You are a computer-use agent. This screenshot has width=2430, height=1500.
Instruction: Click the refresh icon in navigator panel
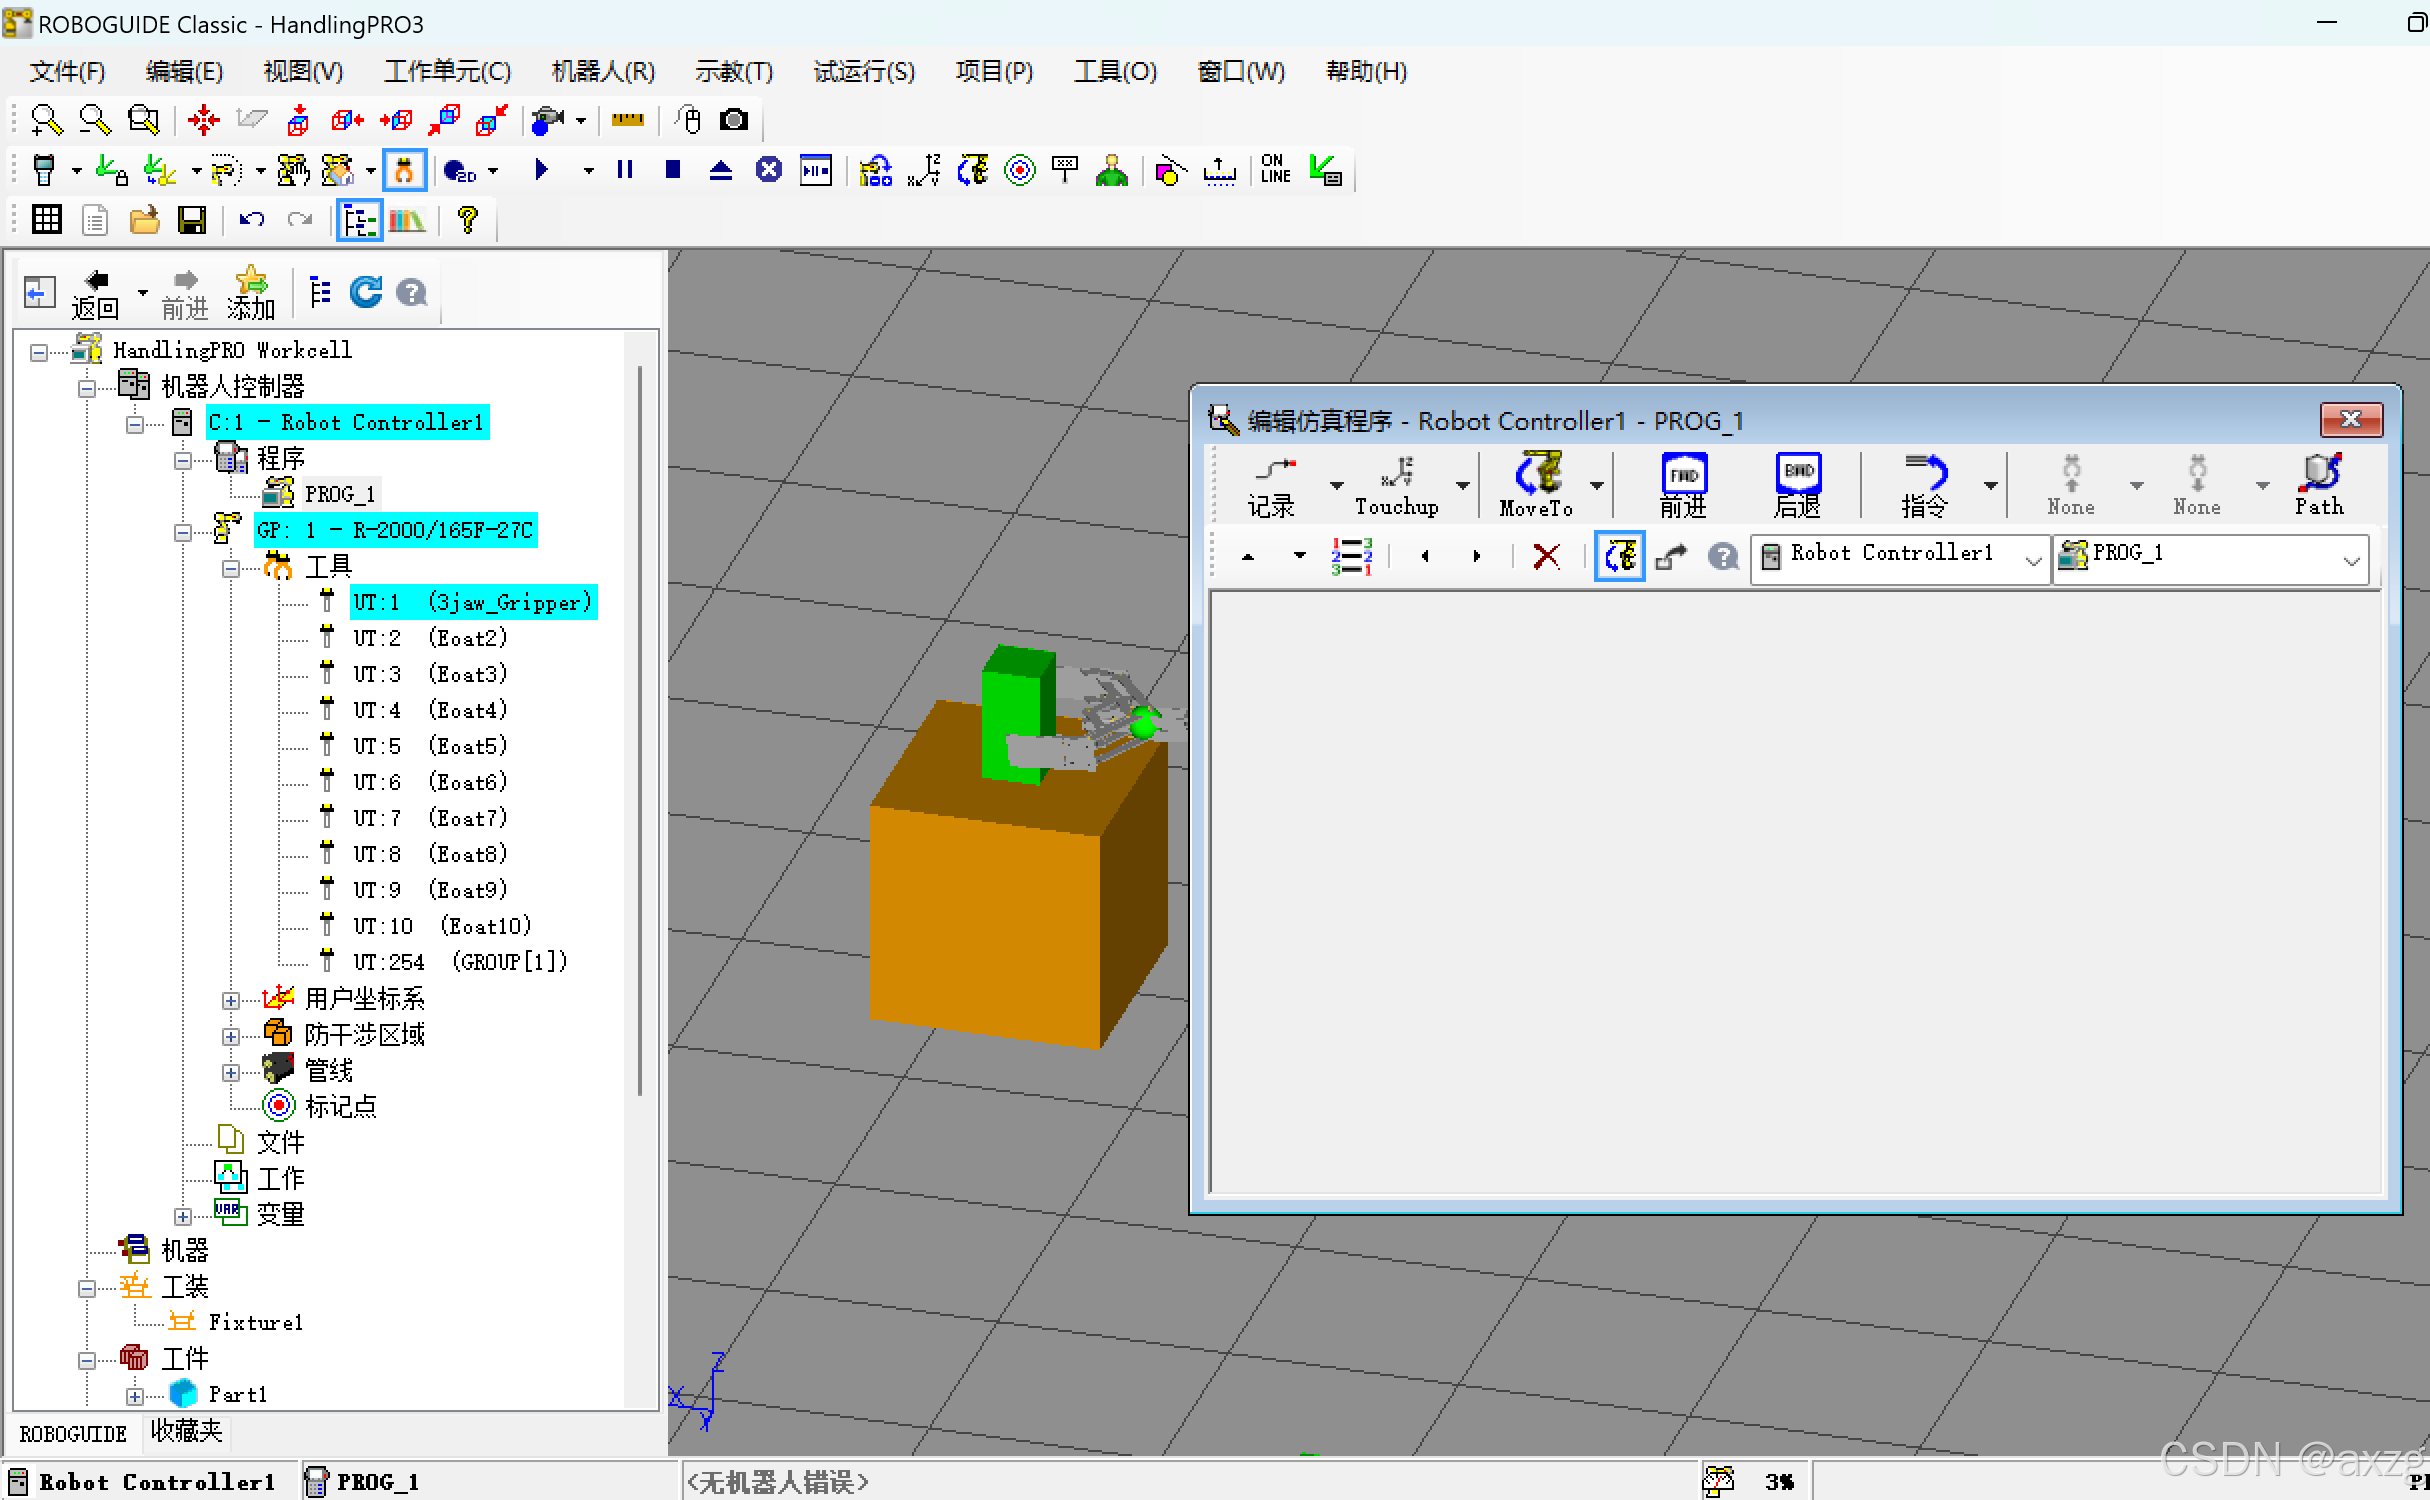[366, 292]
